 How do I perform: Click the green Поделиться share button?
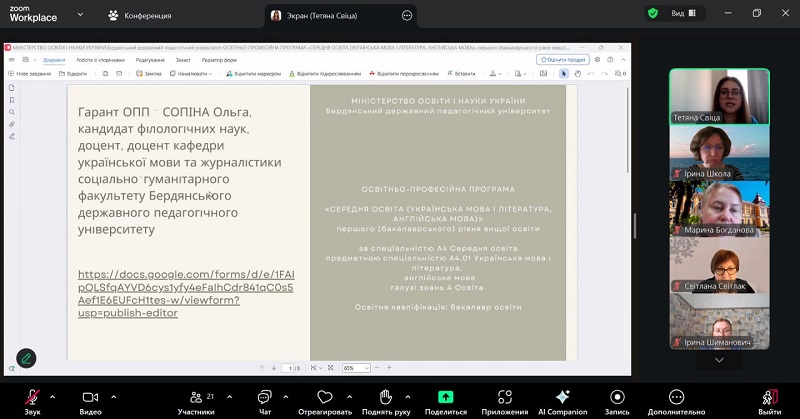coord(445,396)
